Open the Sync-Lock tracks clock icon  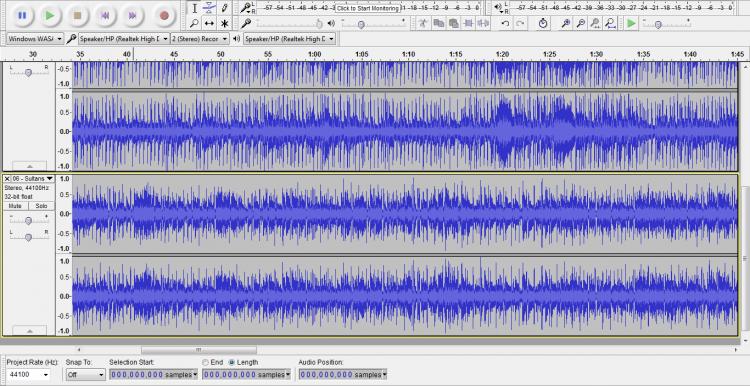(x=543, y=23)
